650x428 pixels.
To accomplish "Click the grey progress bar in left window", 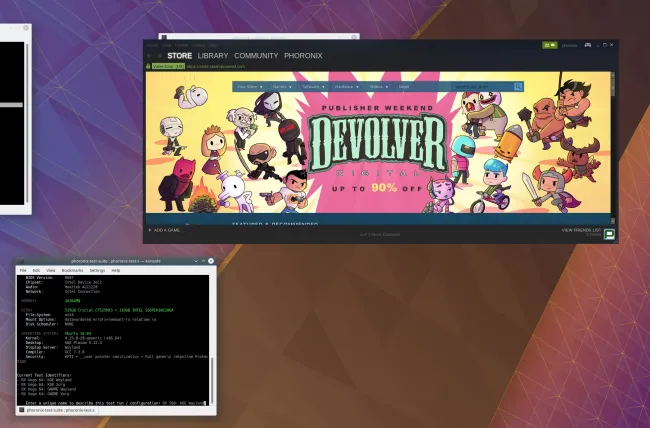I will coord(11,105).
